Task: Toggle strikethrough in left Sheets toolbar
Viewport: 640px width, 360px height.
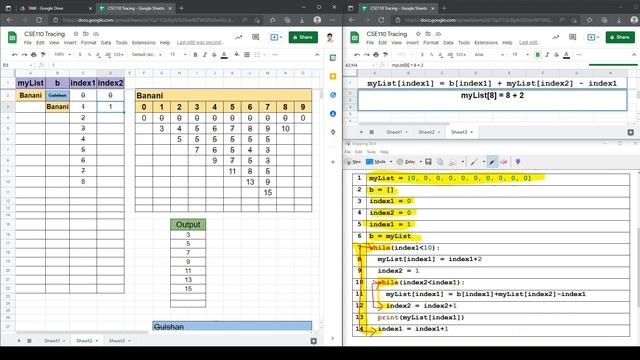Action: pyautogui.click(x=214, y=54)
